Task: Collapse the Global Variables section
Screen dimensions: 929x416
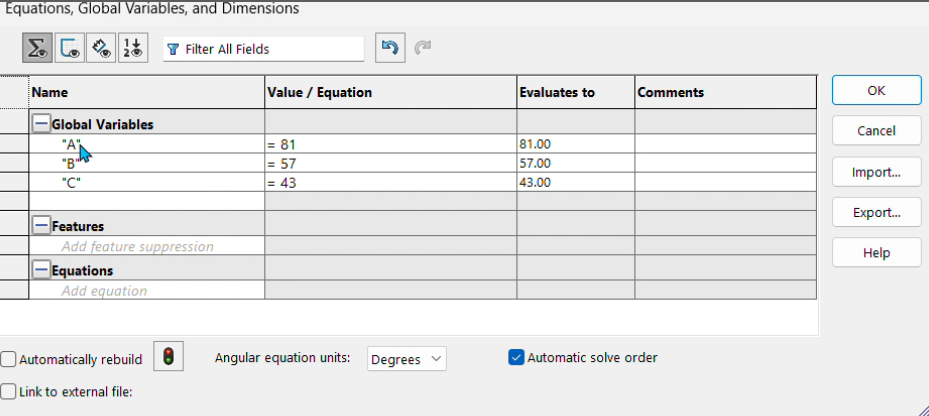Action: click(41, 124)
